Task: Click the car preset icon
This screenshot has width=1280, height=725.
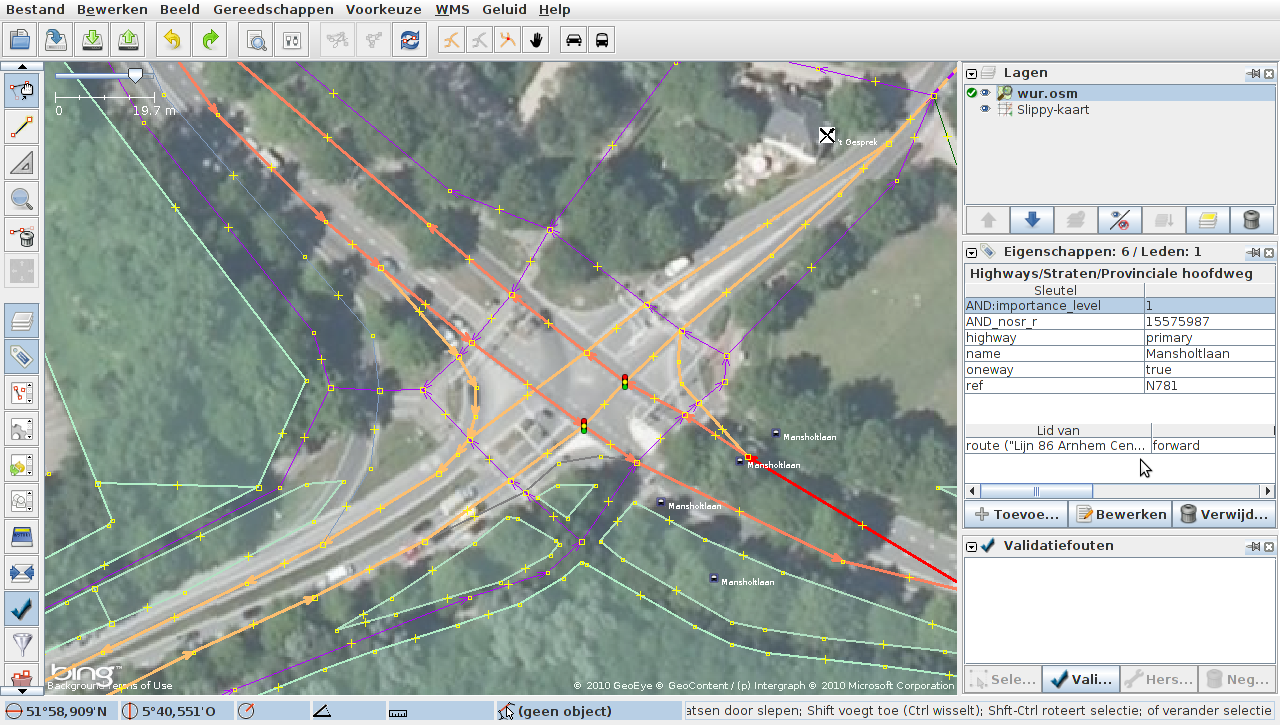Action: [x=574, y=40]
